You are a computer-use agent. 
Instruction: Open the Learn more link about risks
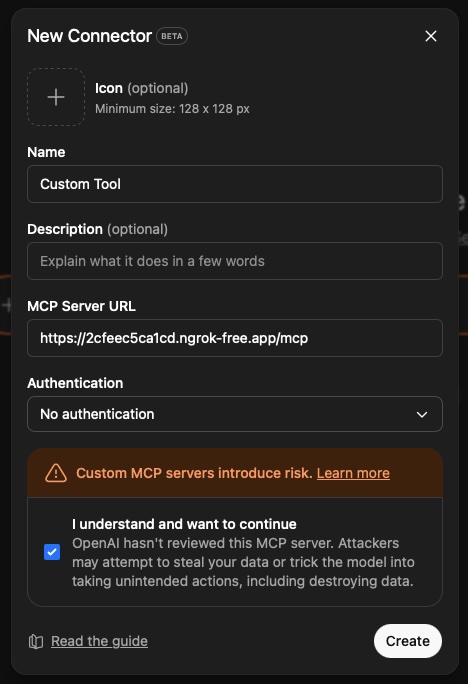coord(353,473)
